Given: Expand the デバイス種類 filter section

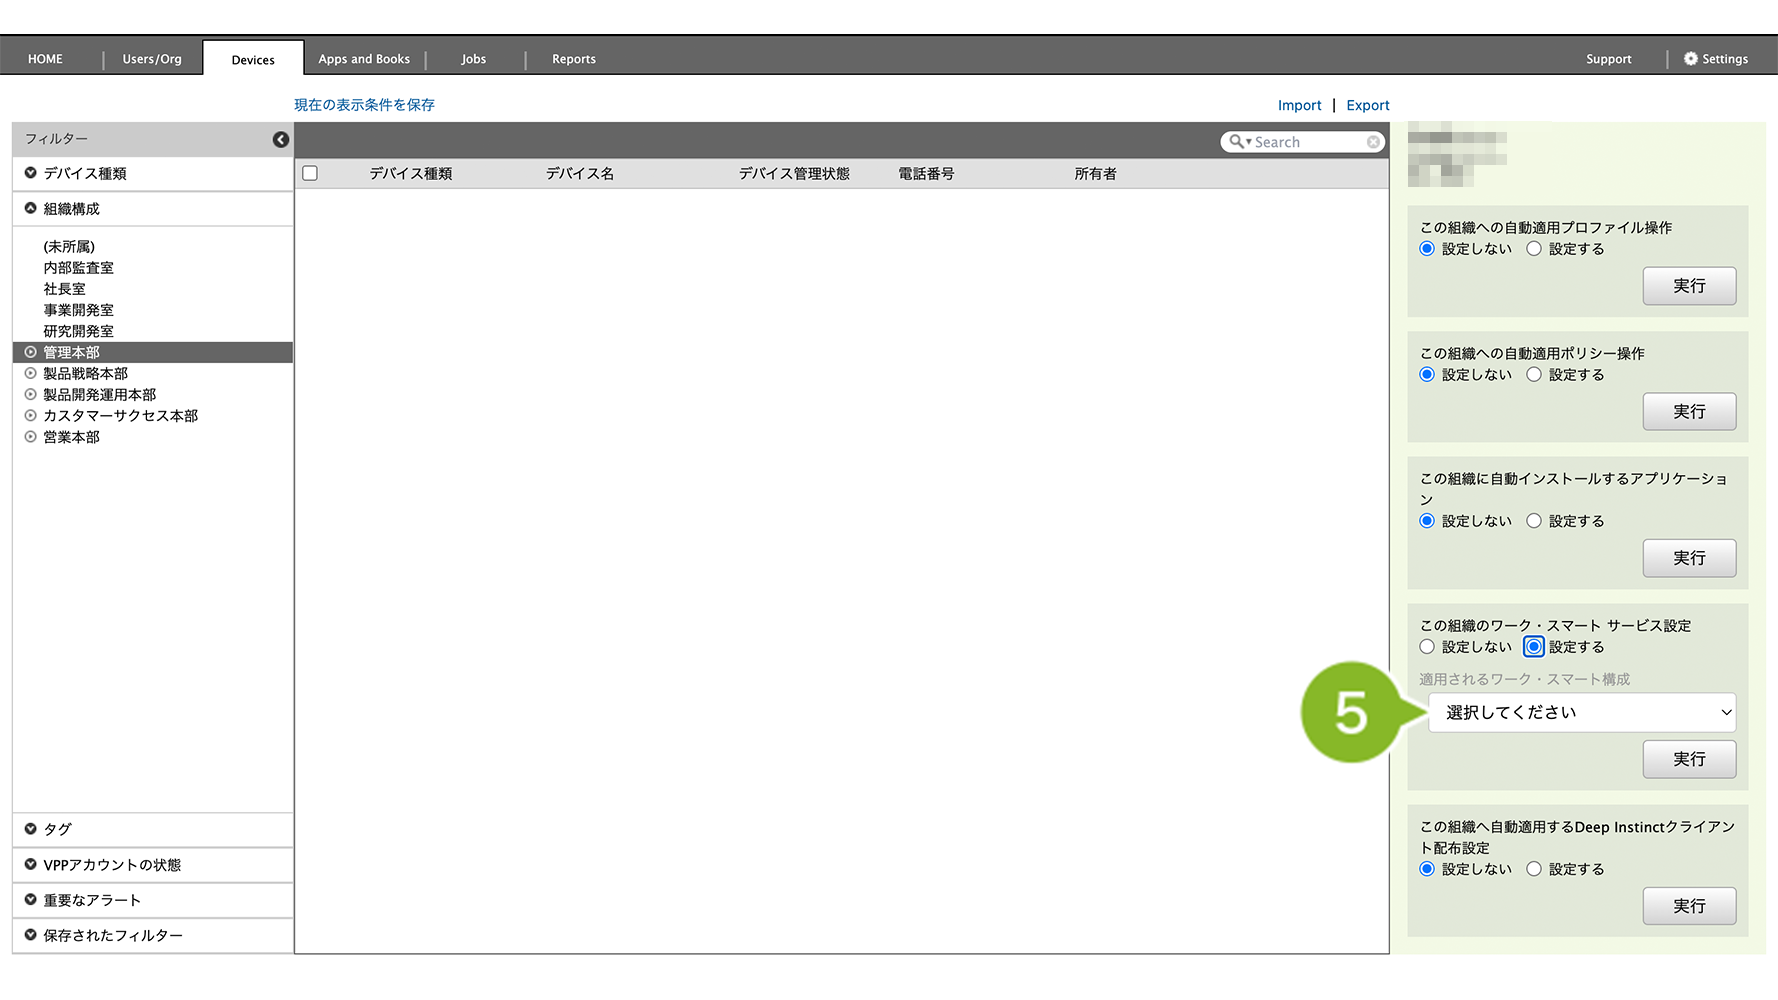Looking at the screenshot, I should (85, 173).
